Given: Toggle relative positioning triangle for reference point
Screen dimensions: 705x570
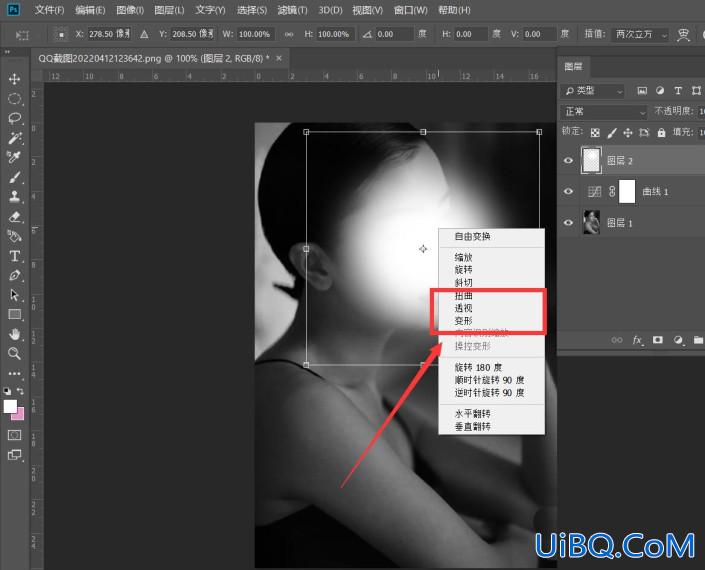Looking at the screenshot, I should click(x=144, y=34).
